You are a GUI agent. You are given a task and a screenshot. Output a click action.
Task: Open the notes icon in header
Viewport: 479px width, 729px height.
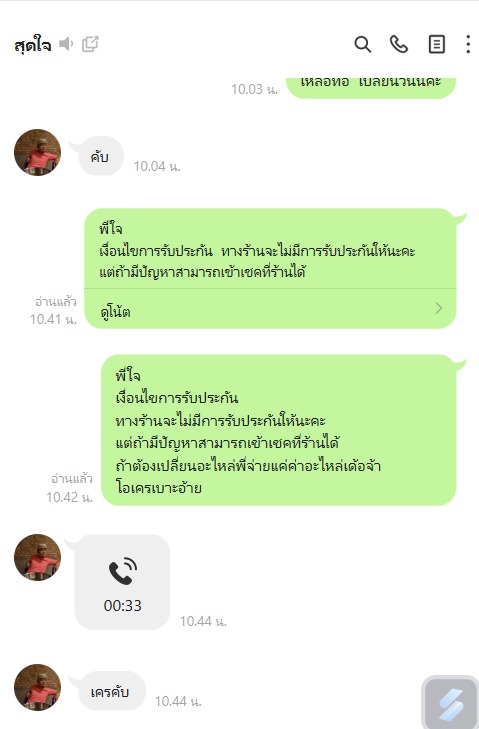(436, 45)
